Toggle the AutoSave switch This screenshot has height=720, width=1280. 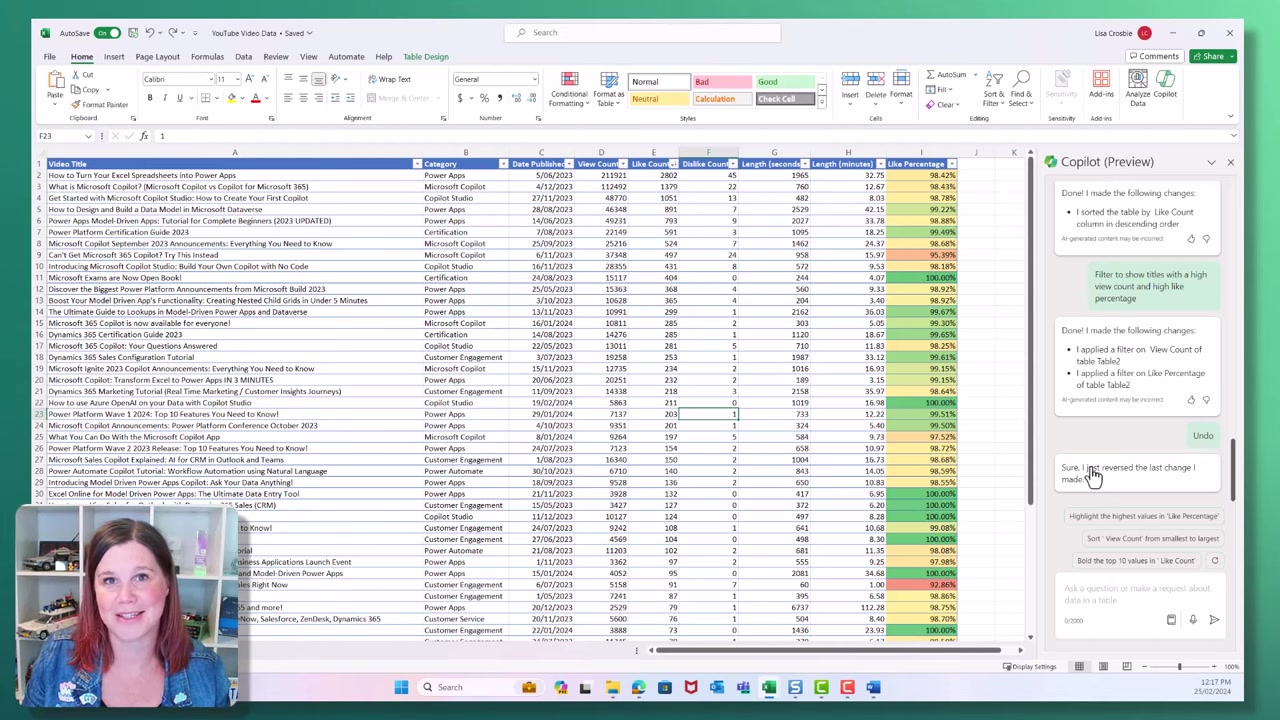point(107,33)
